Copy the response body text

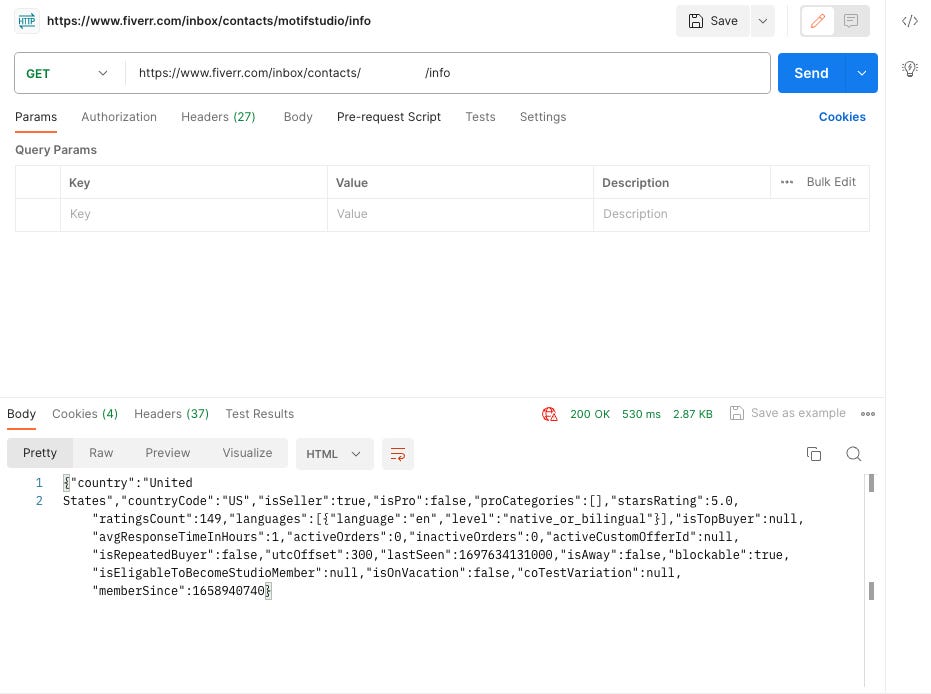click(x=814, y=453)
